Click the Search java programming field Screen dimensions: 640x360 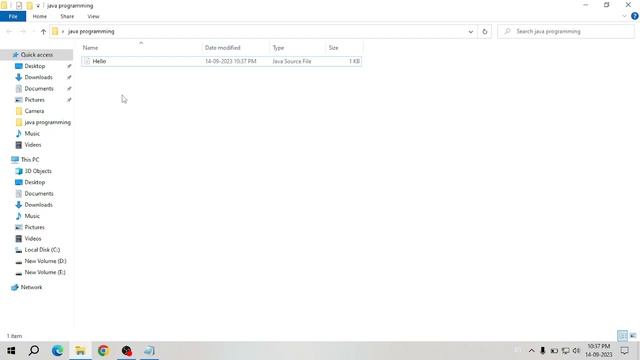pos(566,31)
